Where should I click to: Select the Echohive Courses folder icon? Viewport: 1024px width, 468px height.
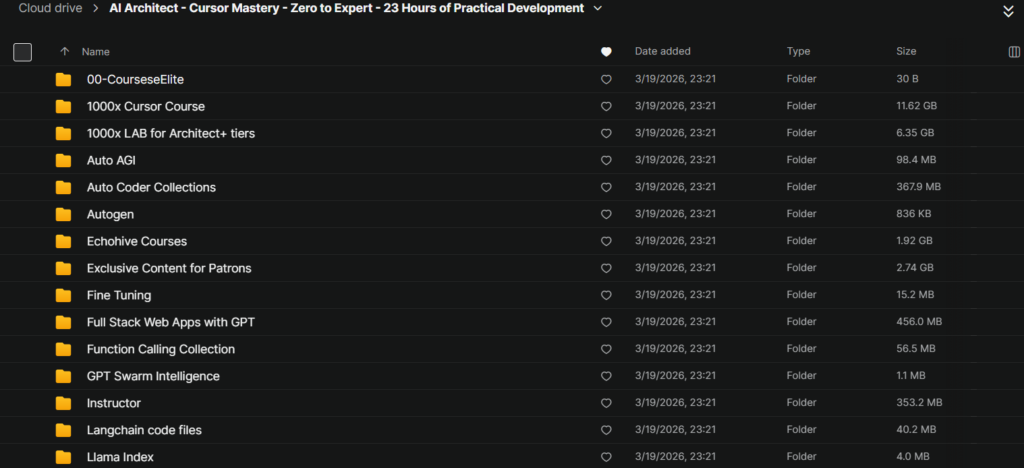[63, 242]
